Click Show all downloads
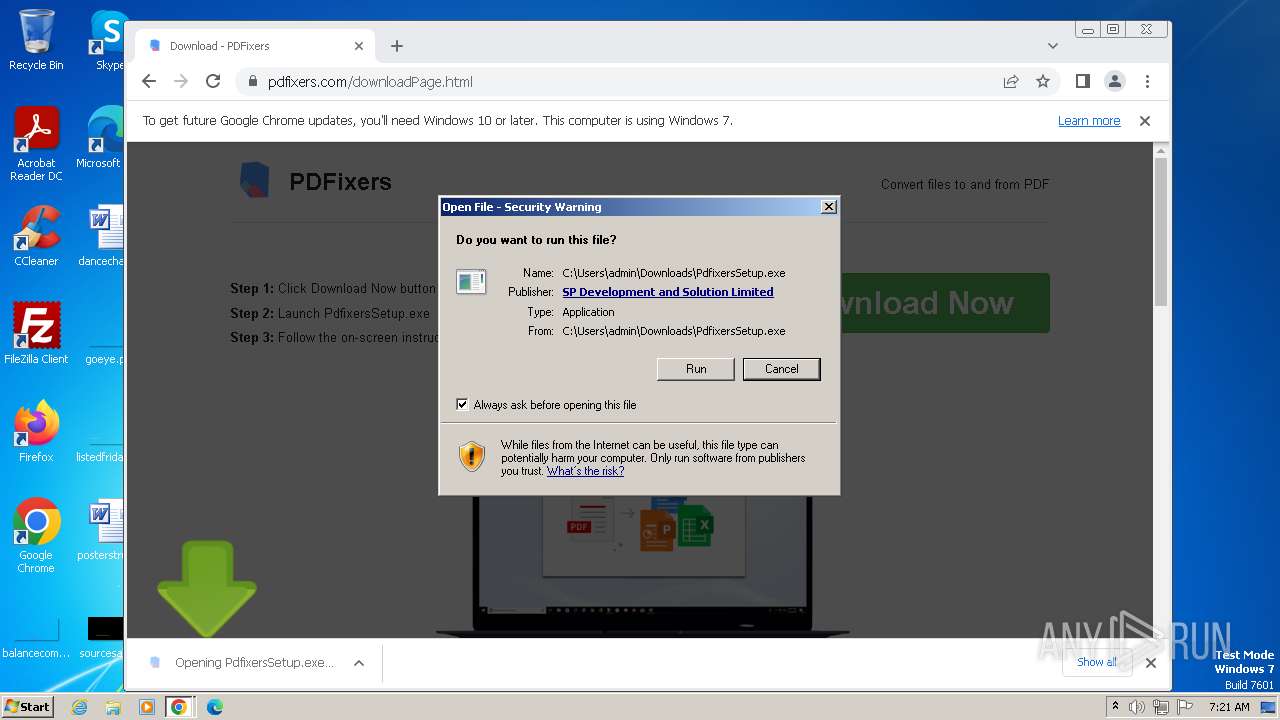The width and height of the screenshot is (1280, 720). coord(1097,662)
